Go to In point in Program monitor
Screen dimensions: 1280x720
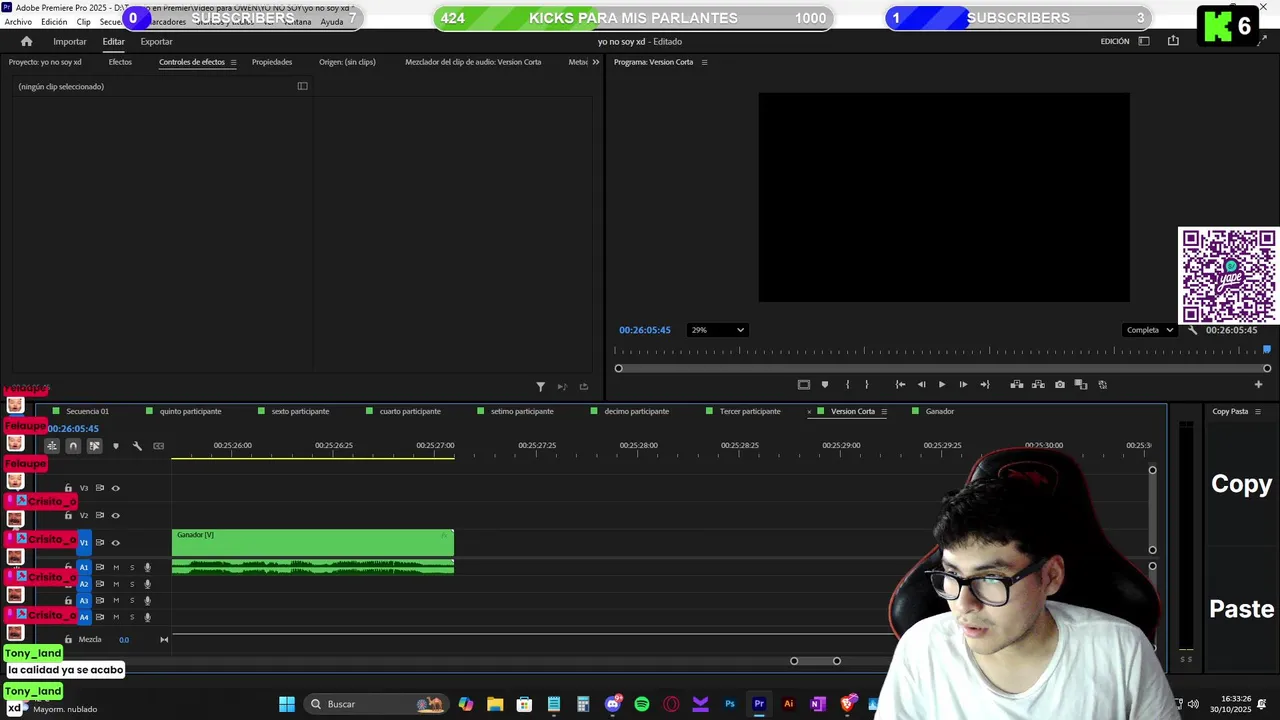900,384
